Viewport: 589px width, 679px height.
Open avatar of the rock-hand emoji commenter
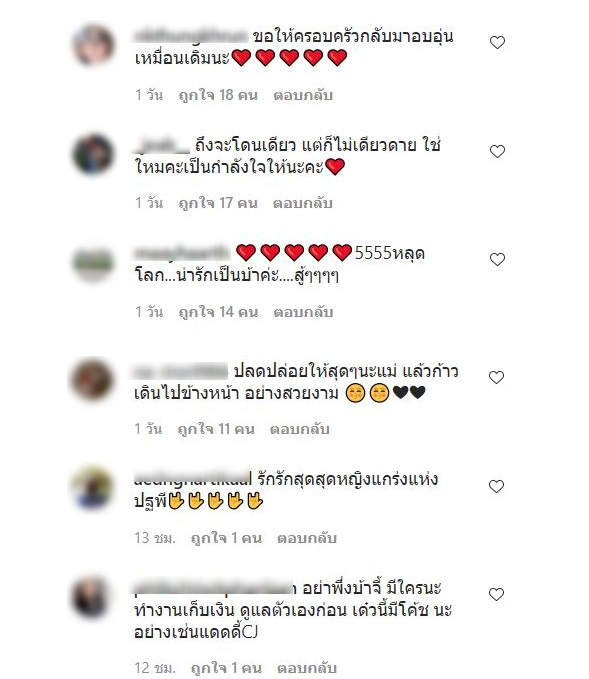92,488
